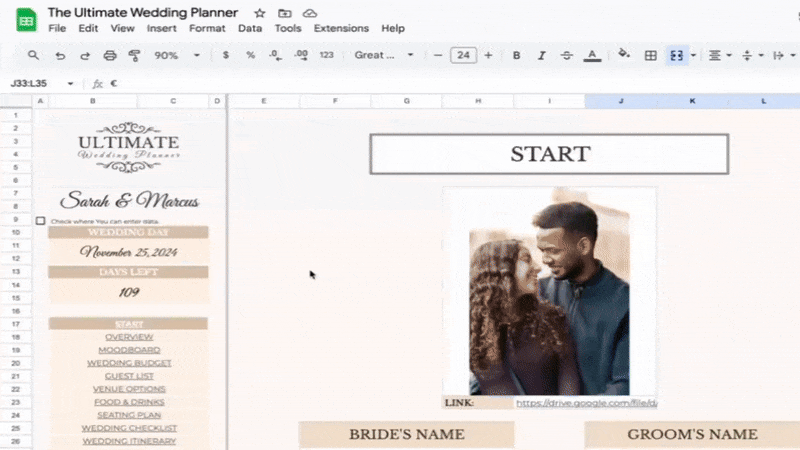Click the font size field showing 24
The width and height of the screenshot is (800, 450).
click(x=463, y=56)
